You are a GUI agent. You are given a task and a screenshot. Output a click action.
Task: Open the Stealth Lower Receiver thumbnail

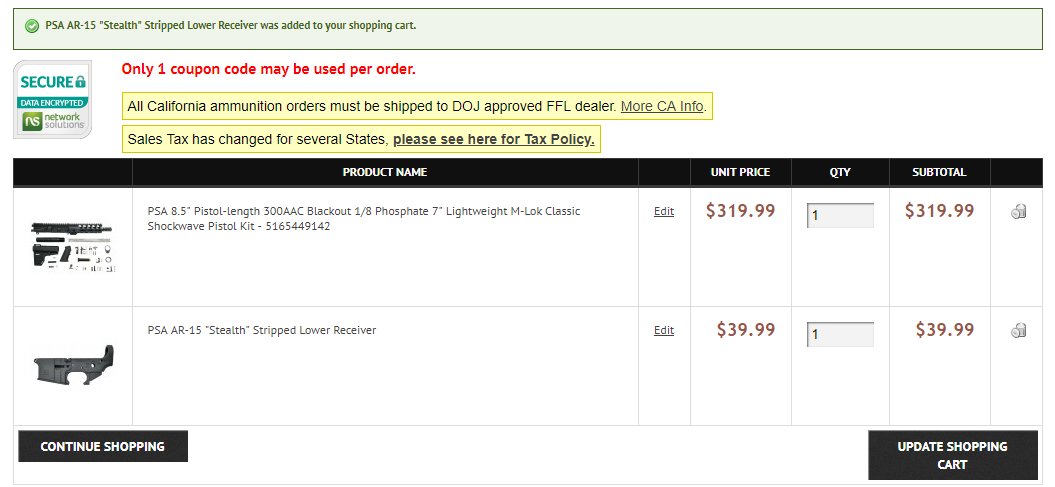coord(73,366)
